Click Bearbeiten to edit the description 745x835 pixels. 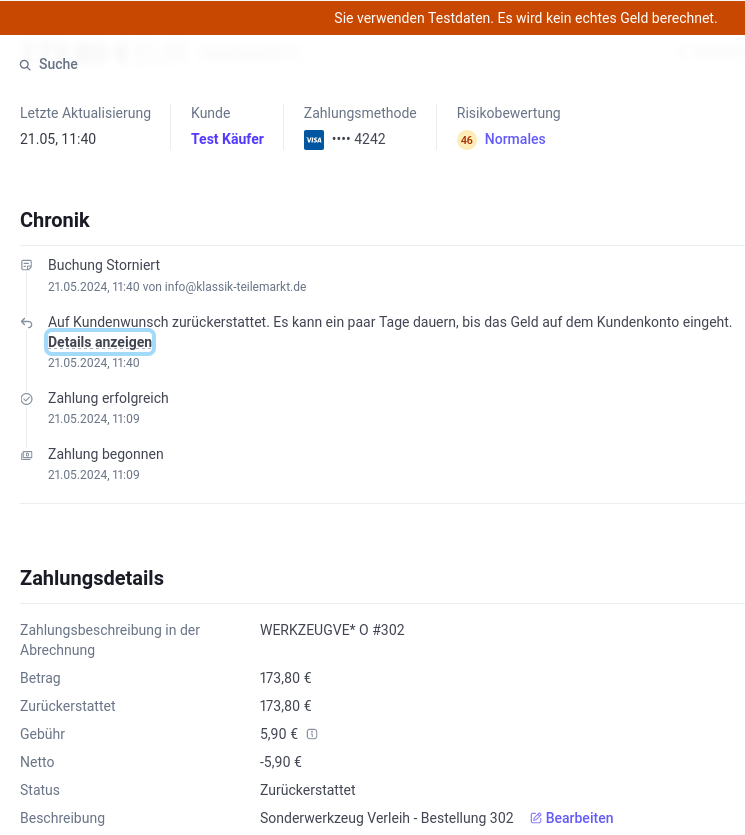click(579, 817)
